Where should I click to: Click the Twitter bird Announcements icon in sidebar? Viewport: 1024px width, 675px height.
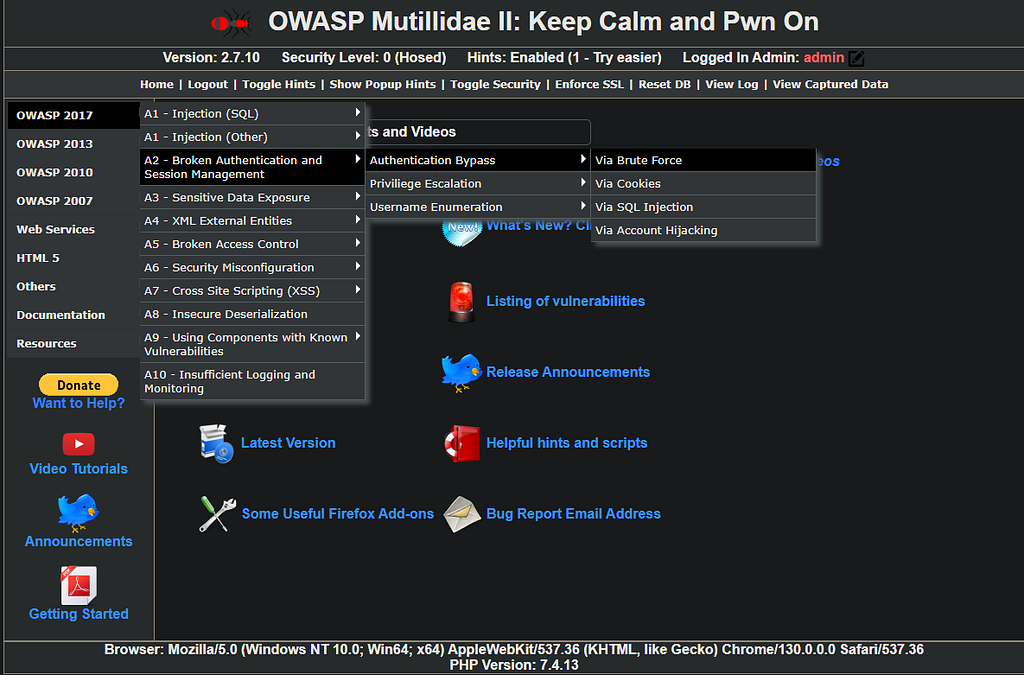[78, 512]
